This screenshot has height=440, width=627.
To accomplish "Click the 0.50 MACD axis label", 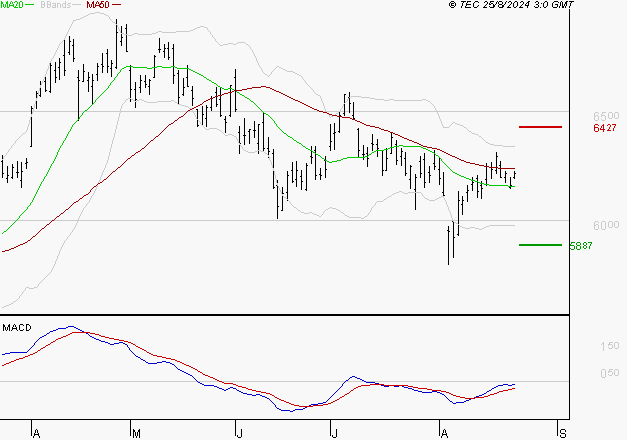I will tap(610, 373).
